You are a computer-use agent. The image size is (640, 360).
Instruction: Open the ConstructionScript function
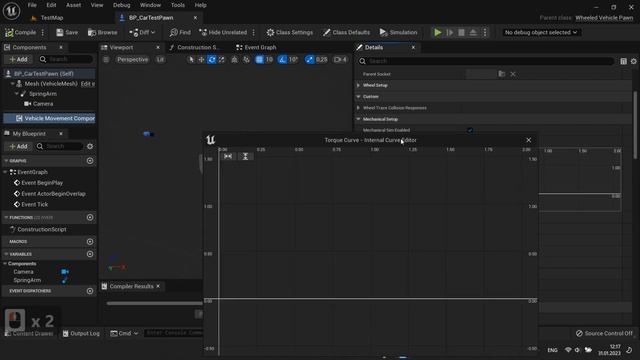coord(41,229)
